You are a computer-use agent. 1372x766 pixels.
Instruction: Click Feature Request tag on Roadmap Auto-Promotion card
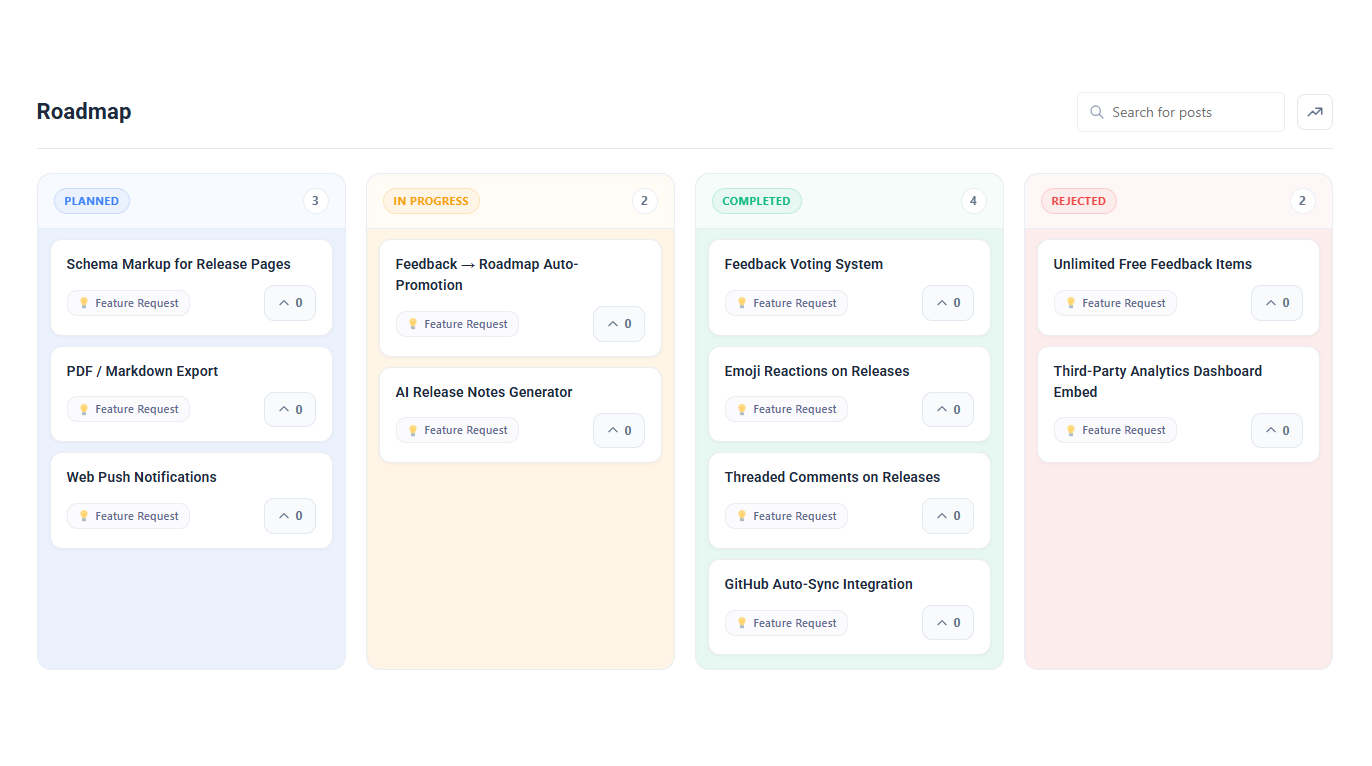457,324
